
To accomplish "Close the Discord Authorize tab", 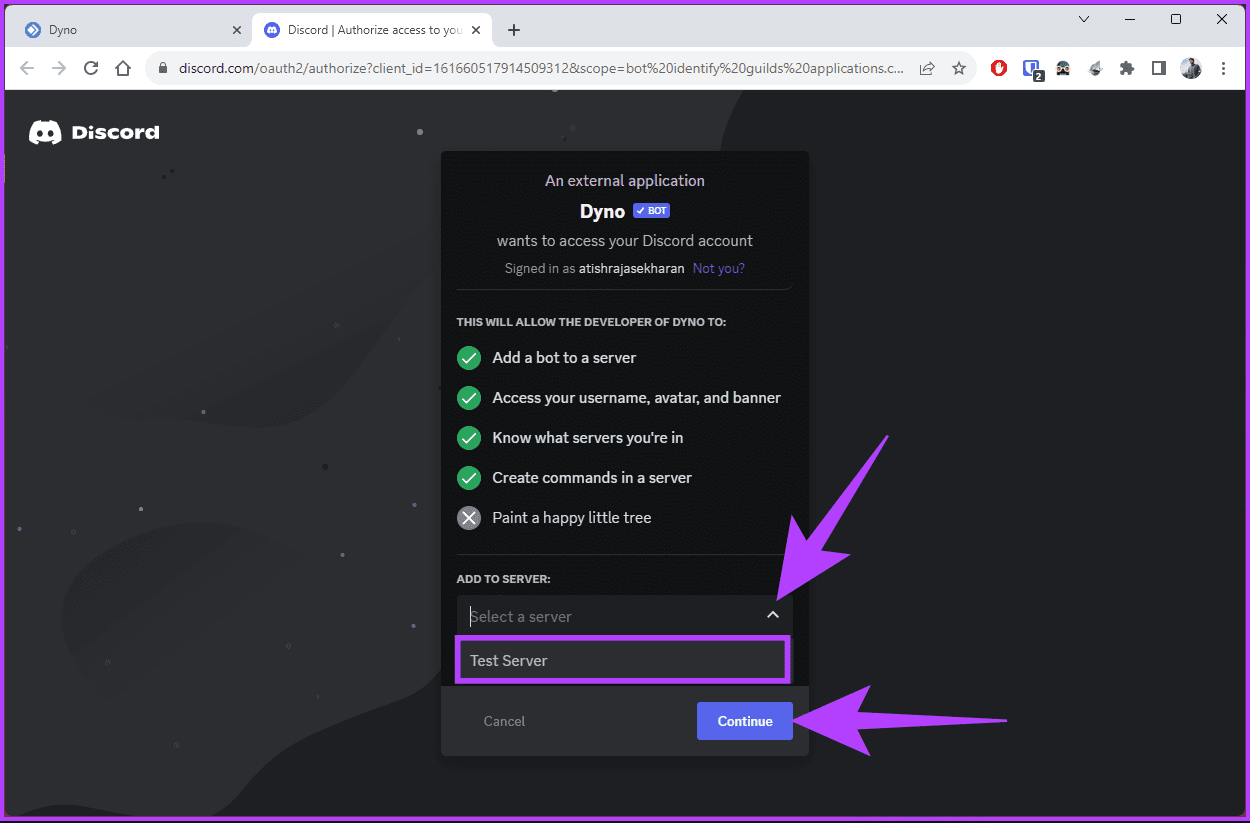I will (478, 30).
